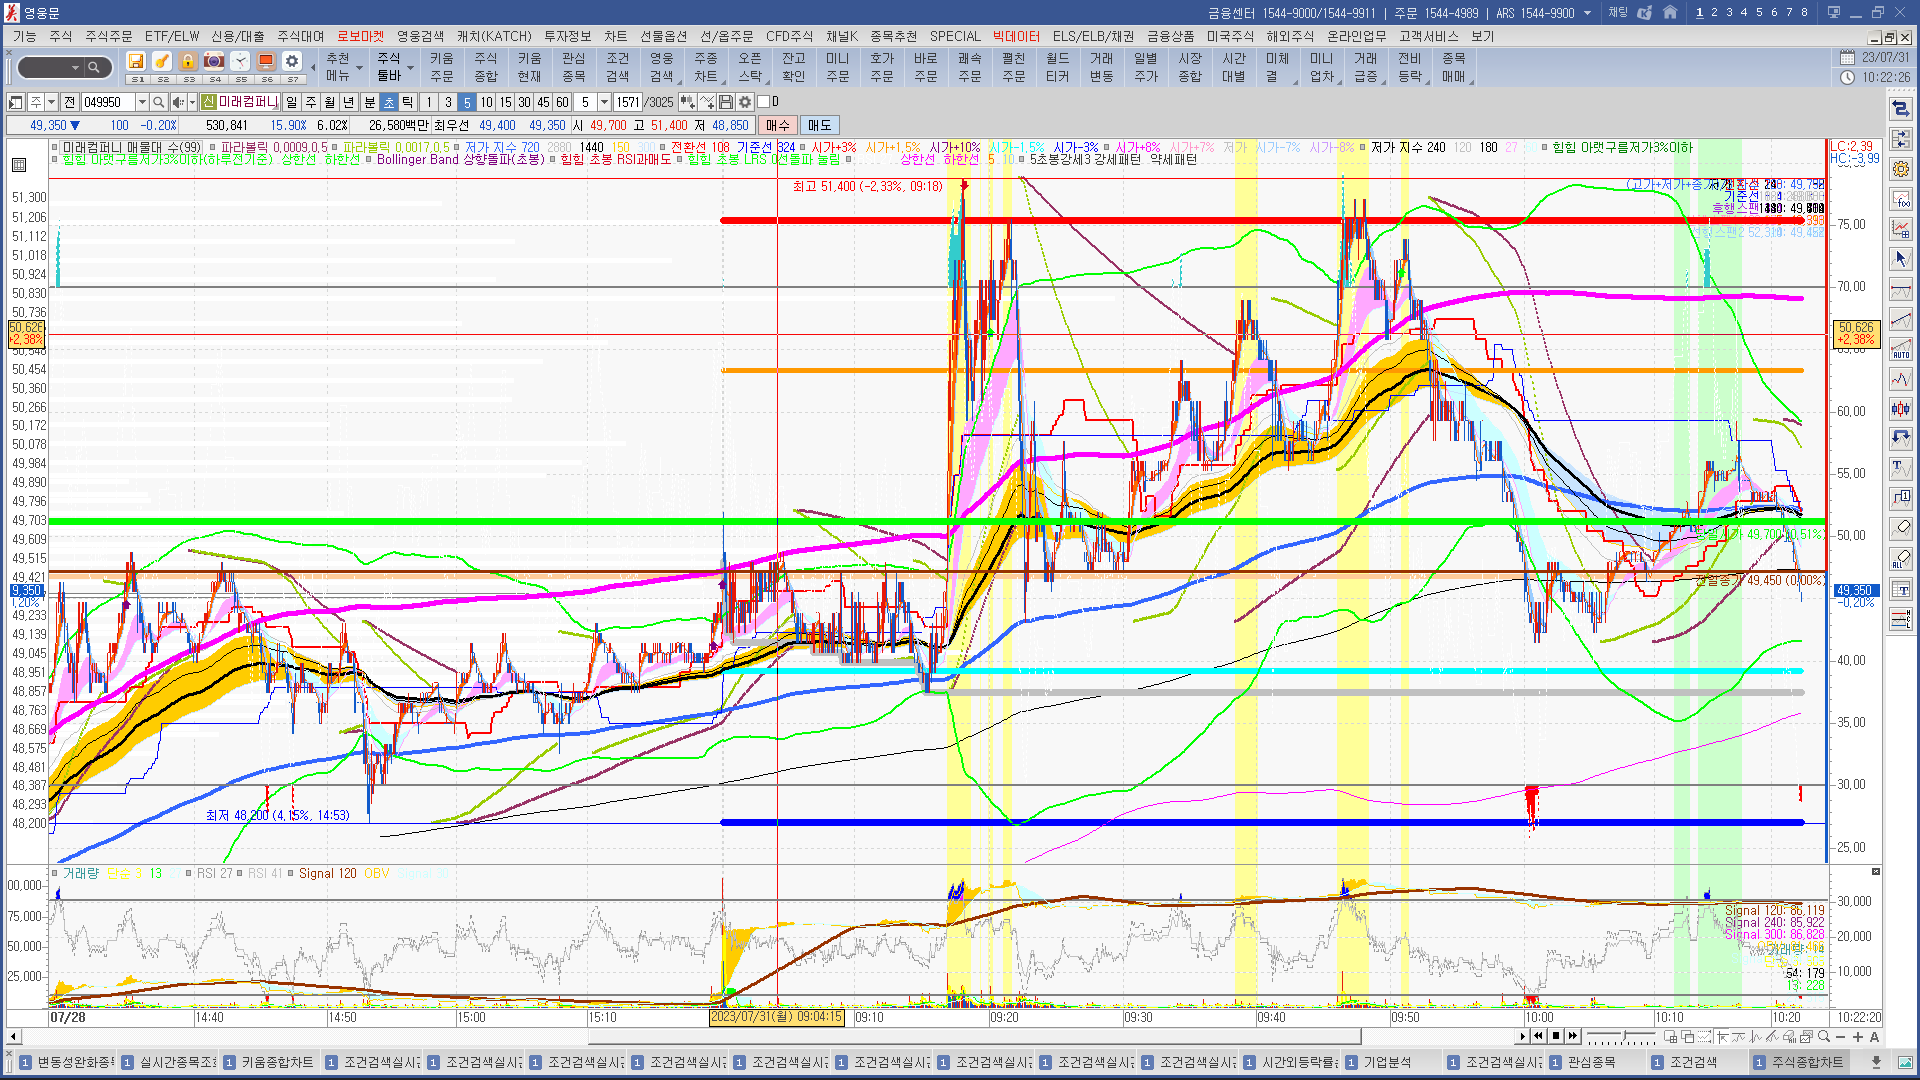1920x1080 pixels.
Task: Open the gear settings icon S7
Action: point(292,62)
